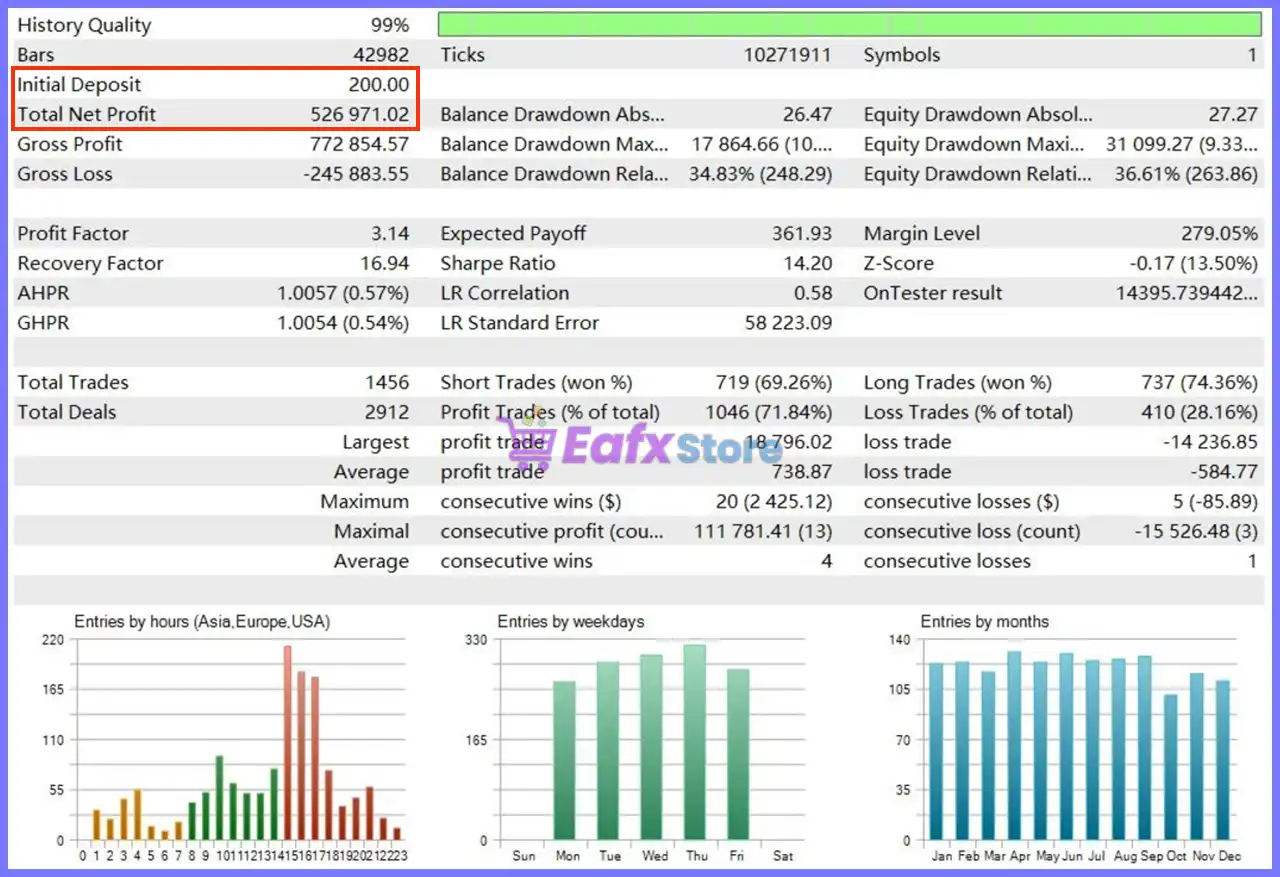Click the green History Quality progress bar

point(850,25)
